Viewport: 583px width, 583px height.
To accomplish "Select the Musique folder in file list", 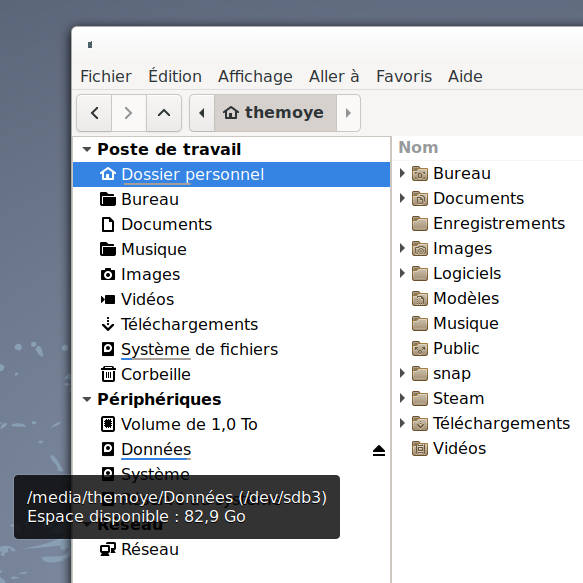I will (x=466, y=323).
